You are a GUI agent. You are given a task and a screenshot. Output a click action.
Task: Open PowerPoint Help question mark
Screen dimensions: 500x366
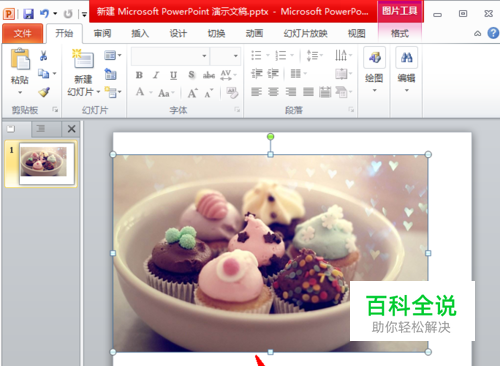[x=493, y=33]
